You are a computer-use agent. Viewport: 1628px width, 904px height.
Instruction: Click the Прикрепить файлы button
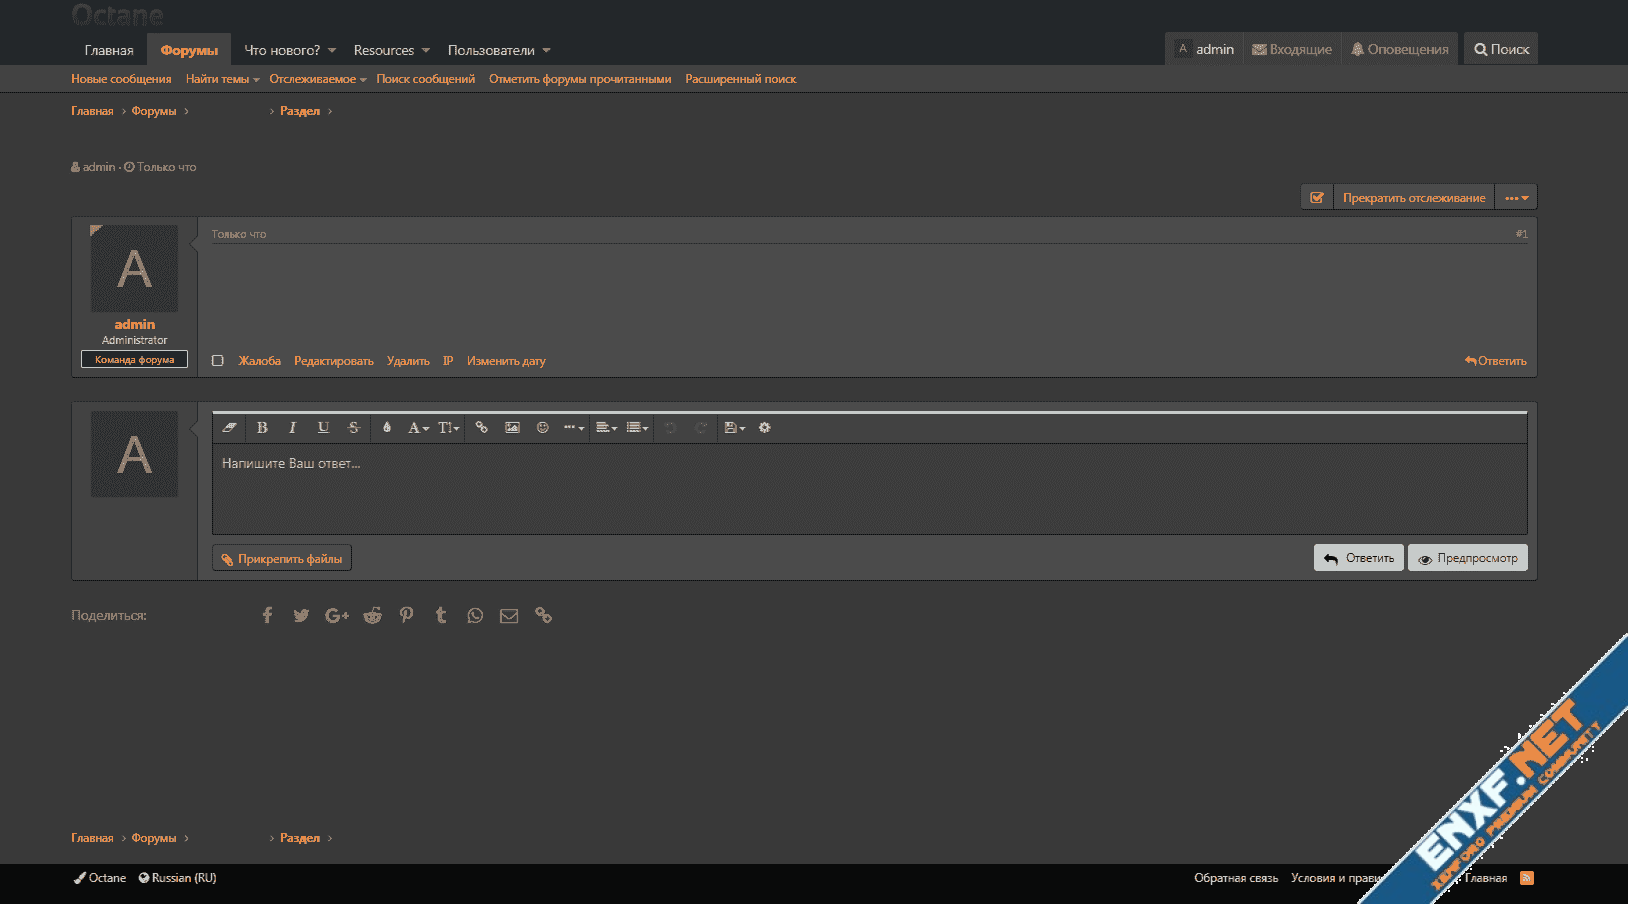point(282,559)
